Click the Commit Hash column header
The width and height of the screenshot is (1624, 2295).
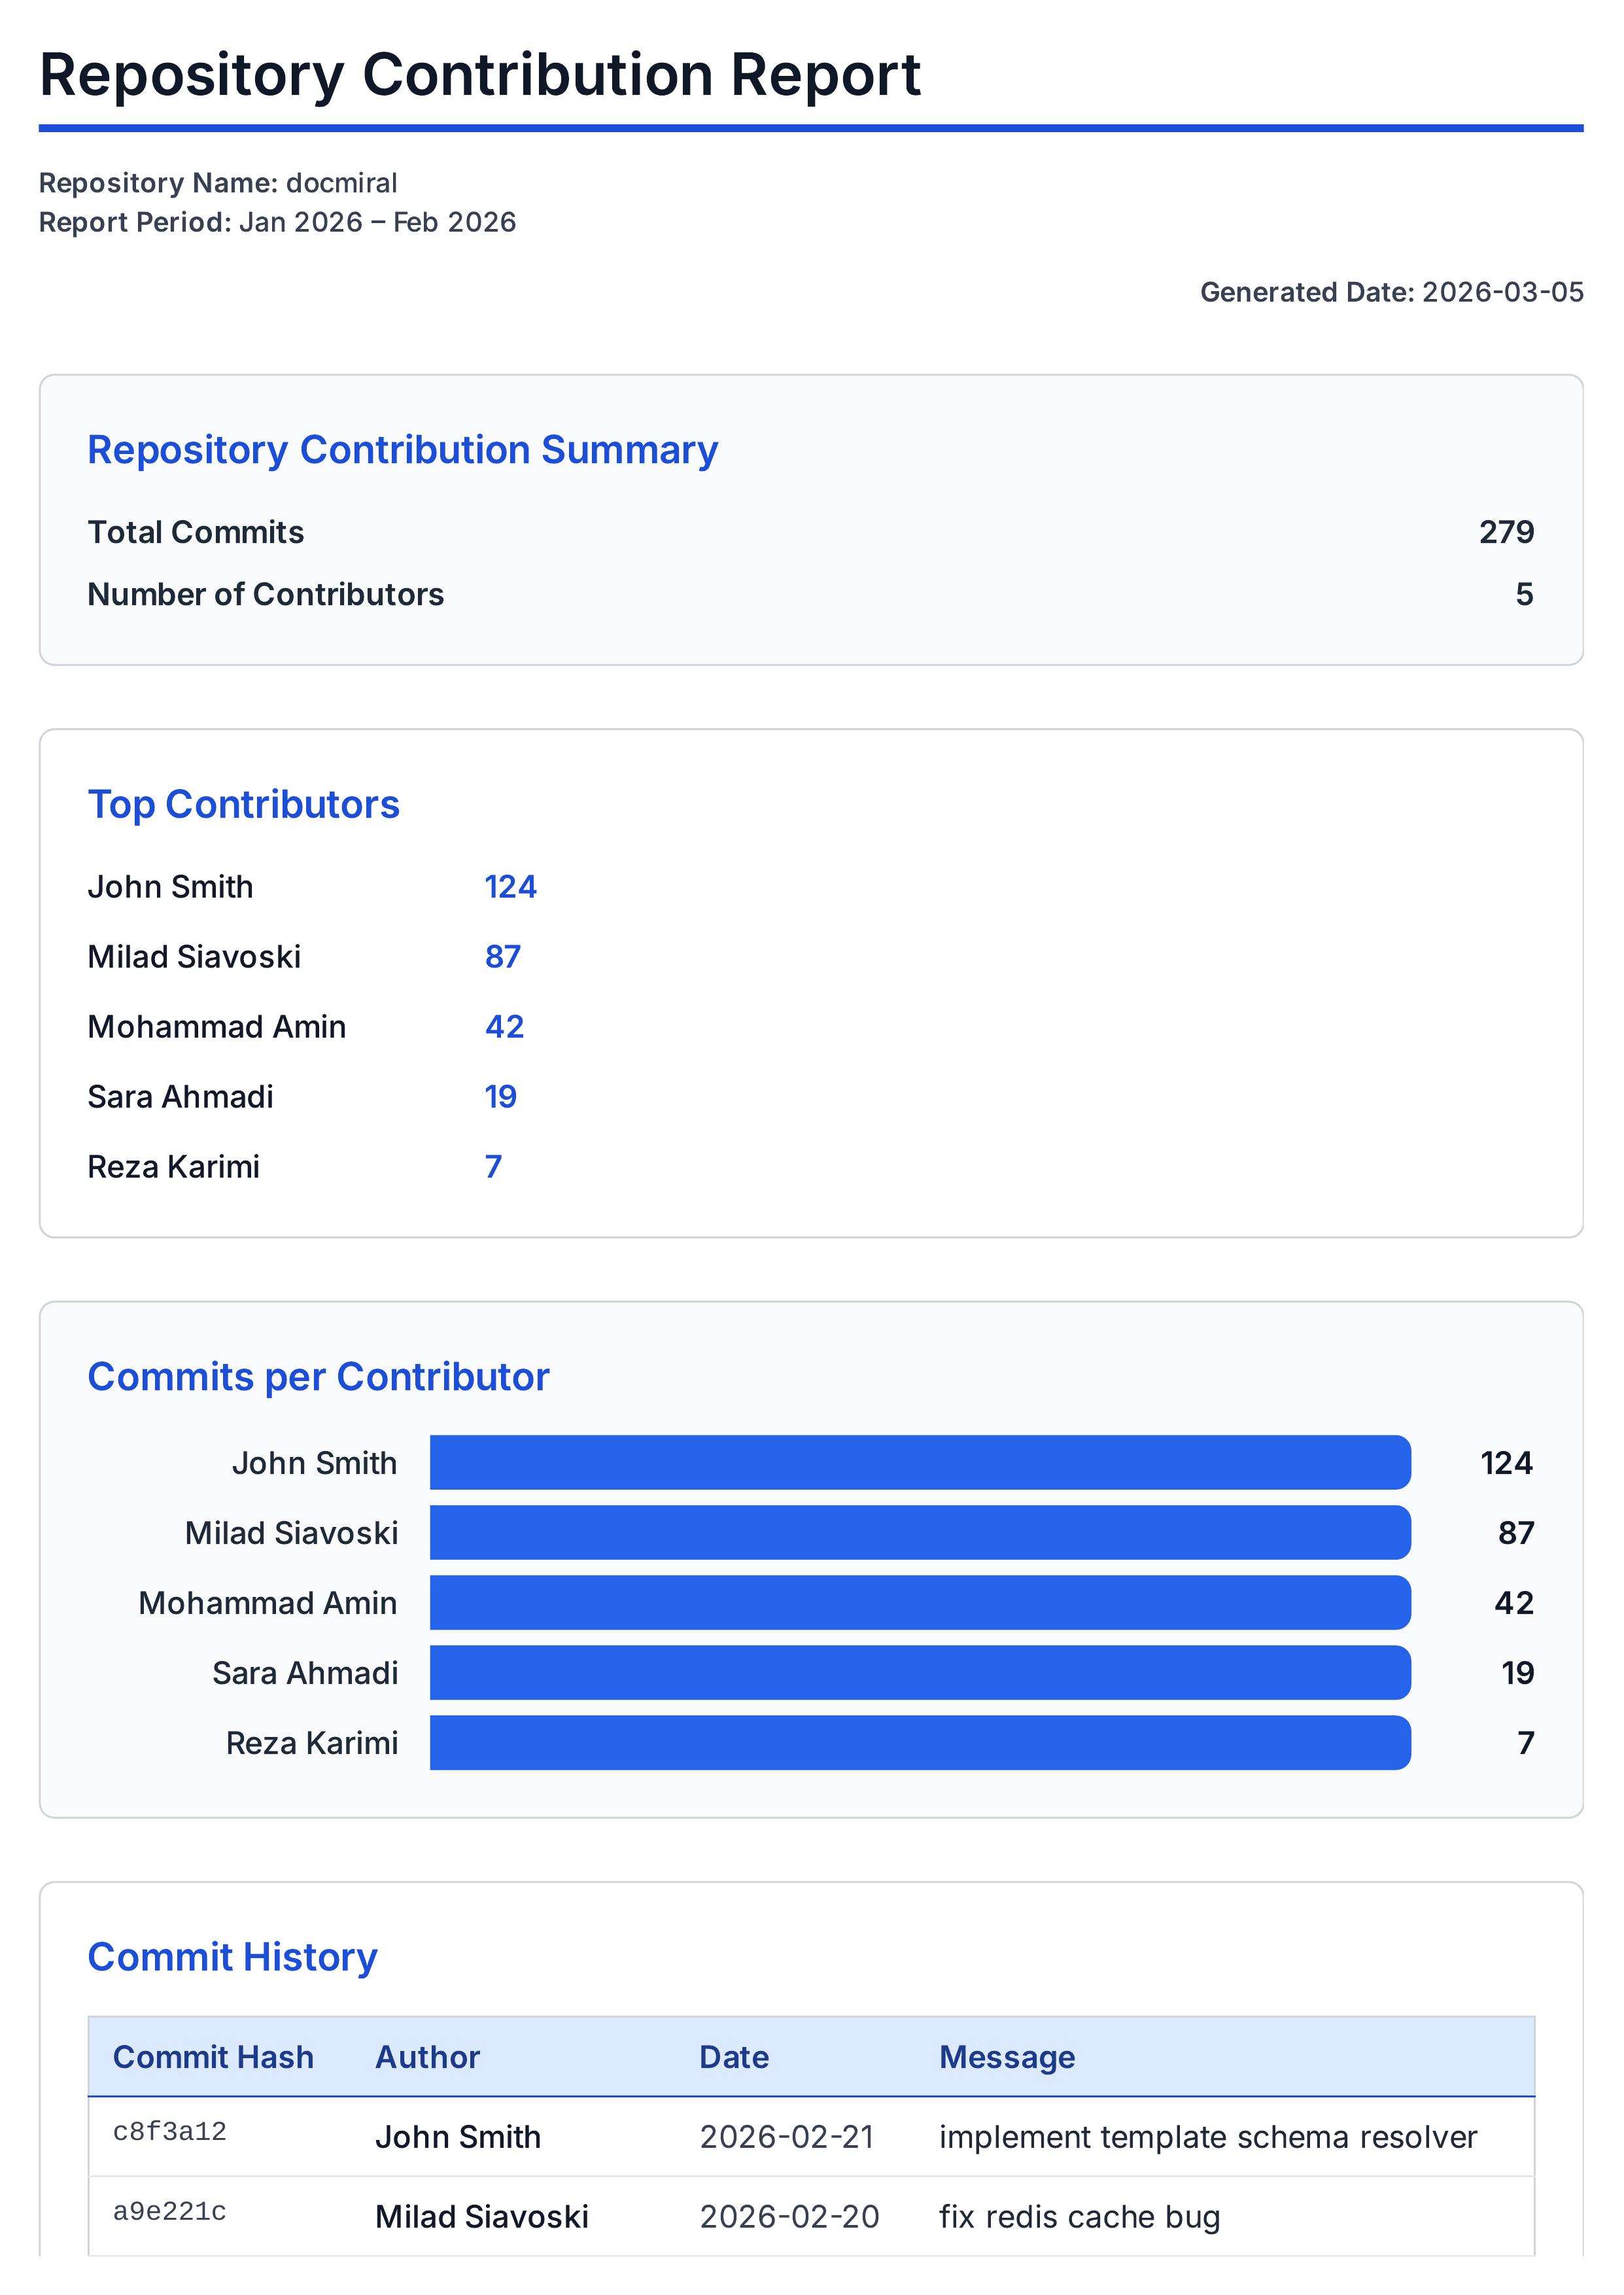pyautogui.click(x=213, y=2057)
